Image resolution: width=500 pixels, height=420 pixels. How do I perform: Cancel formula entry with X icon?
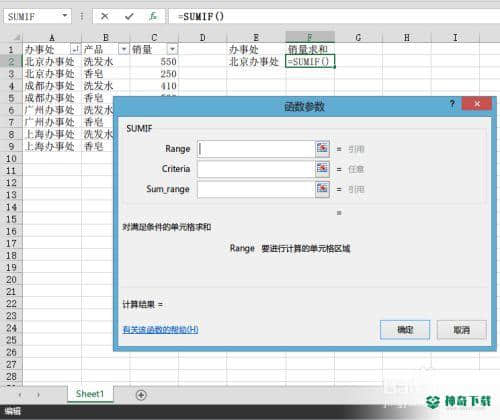coord(105,16)
